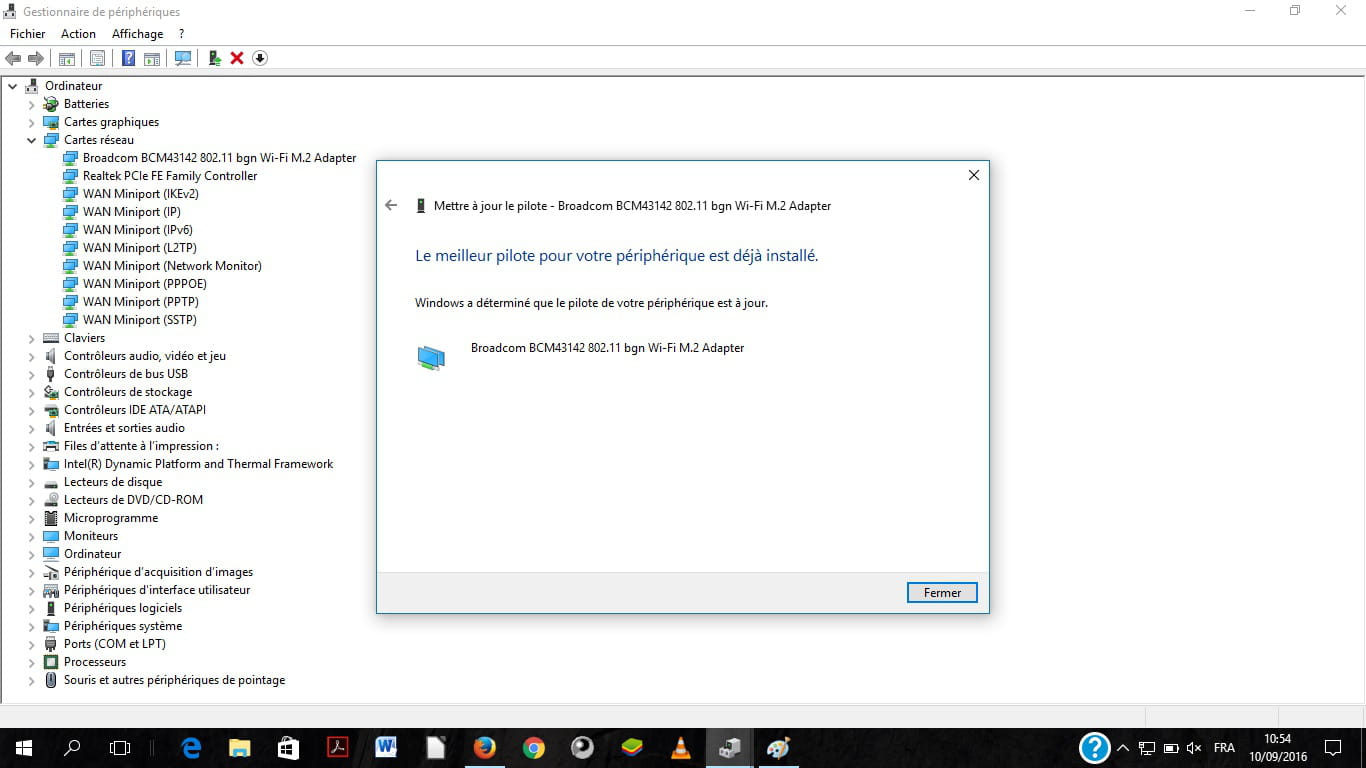Expand Contrôleurs de bus USB
1366x768 pixels.
tap(32, 374)
